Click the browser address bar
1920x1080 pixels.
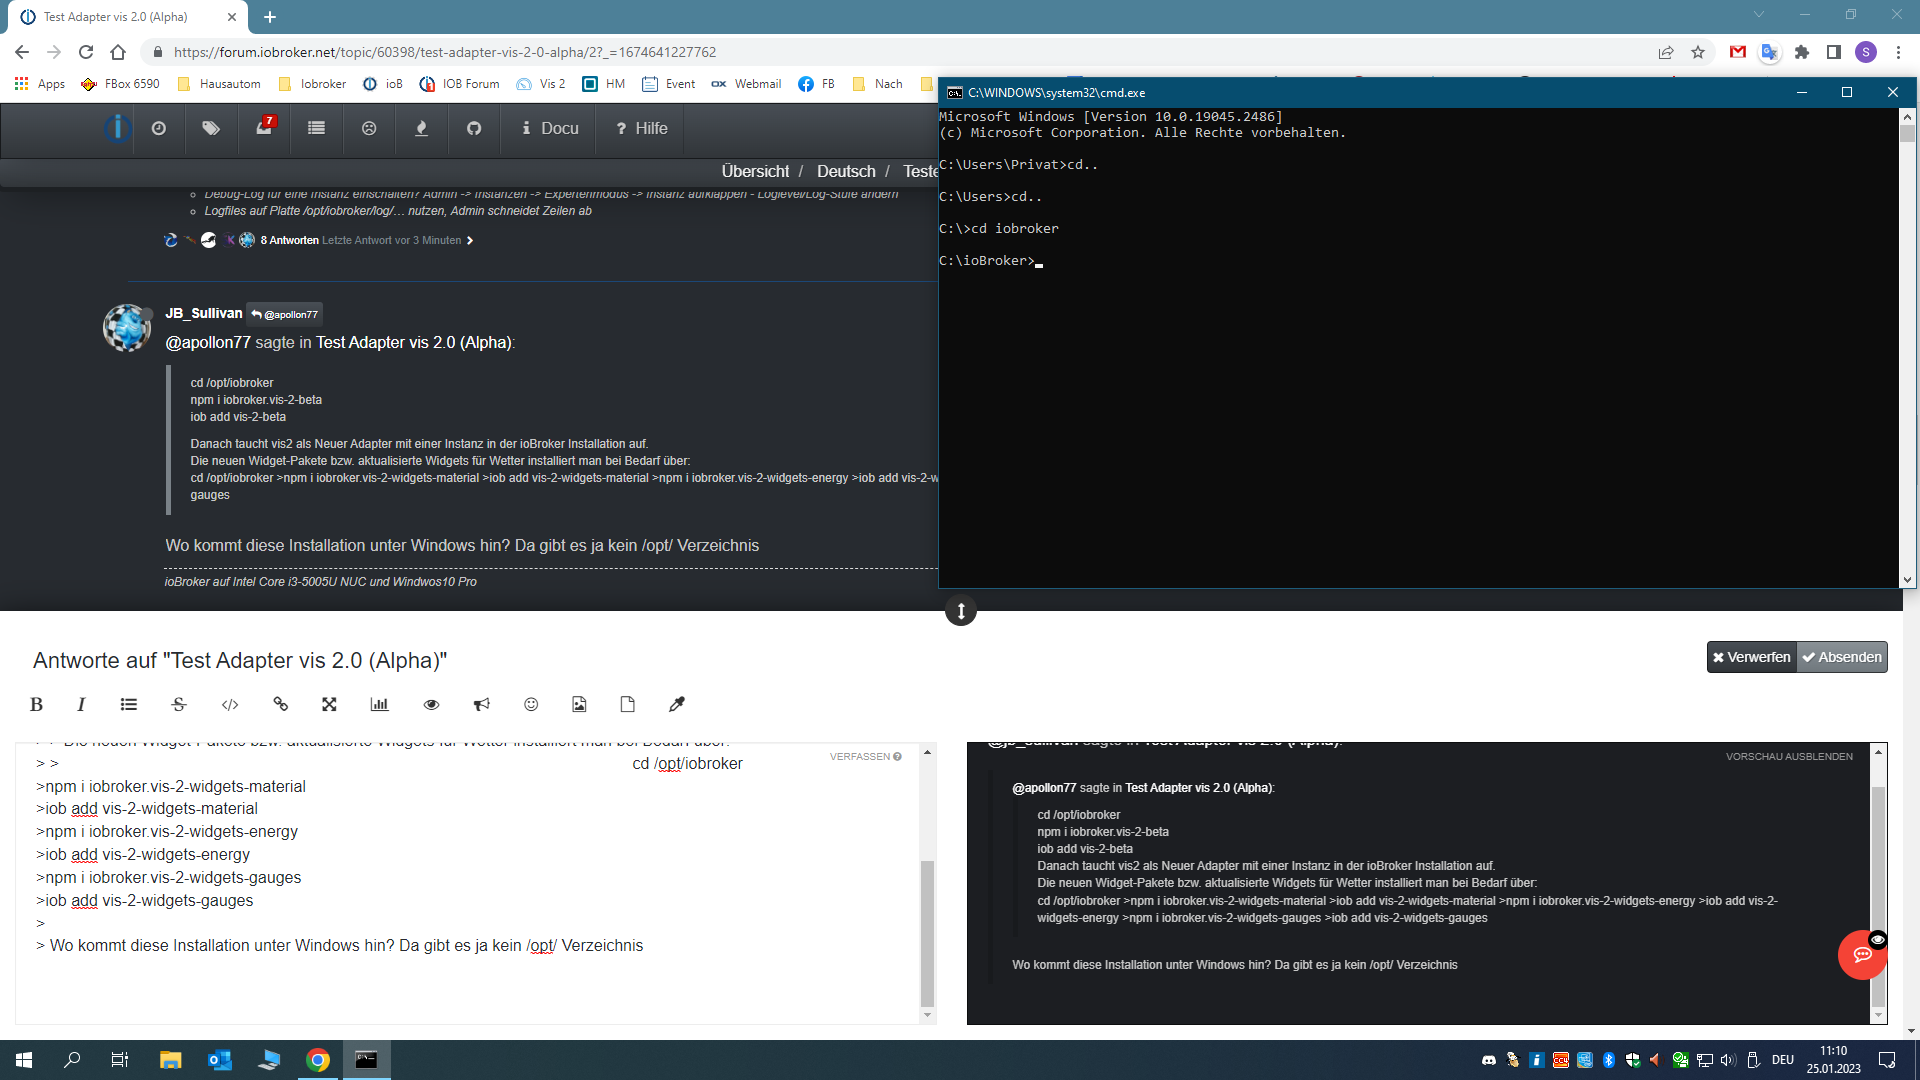900,52
